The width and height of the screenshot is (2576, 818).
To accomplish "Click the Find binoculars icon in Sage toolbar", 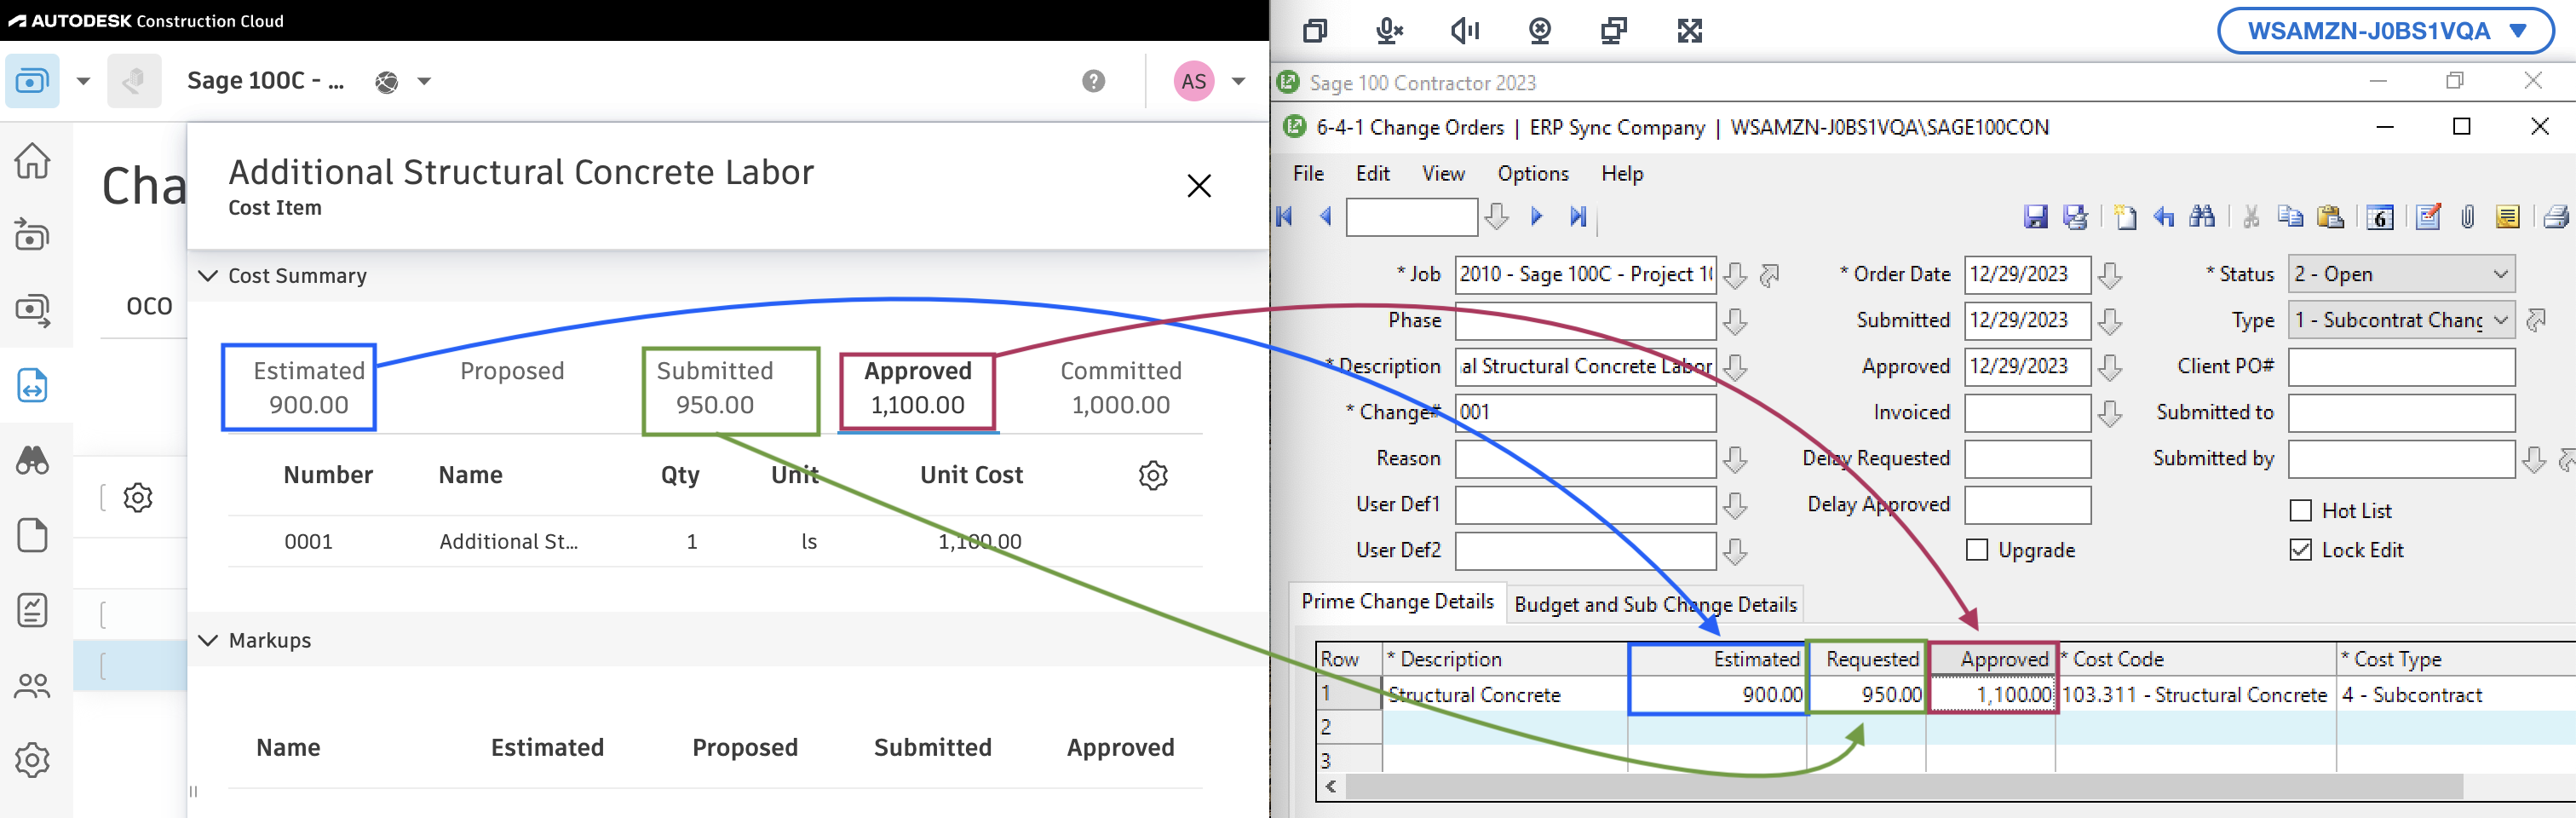I will pyautogui.click(x=2201, y=217).
